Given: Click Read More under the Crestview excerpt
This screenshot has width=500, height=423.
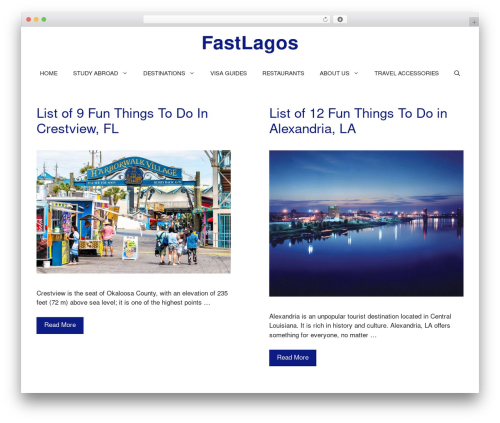Looking at the screenshot, I should pos(60,325).
